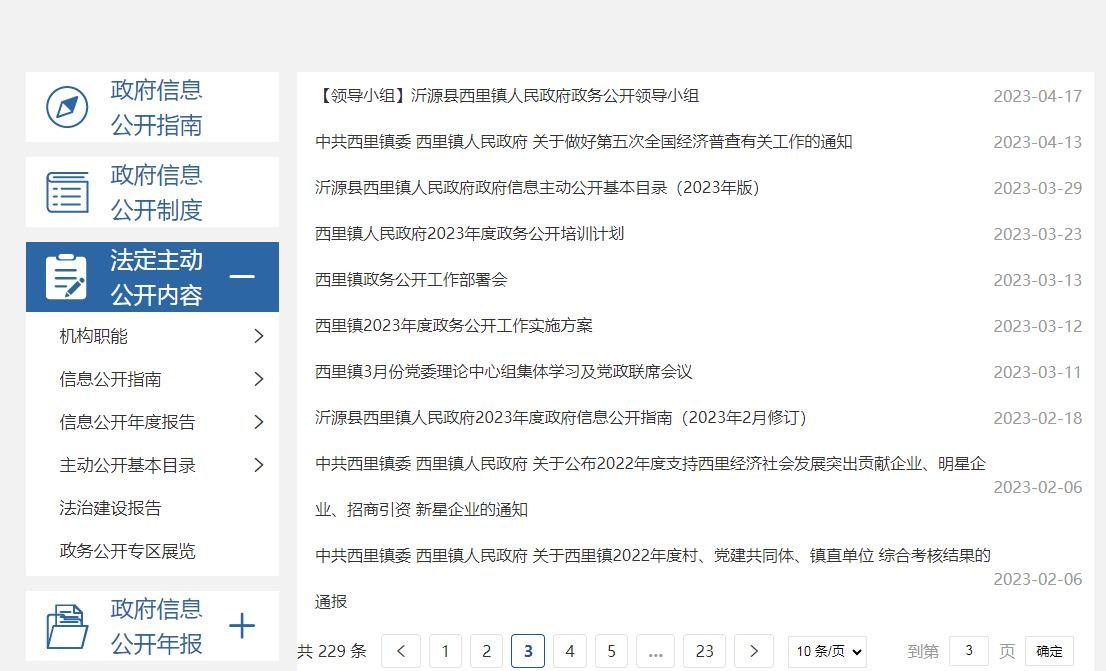Screen dimensions: 1106x671
Task: Click the ellipsis pagination button
Action: point(655,651)
